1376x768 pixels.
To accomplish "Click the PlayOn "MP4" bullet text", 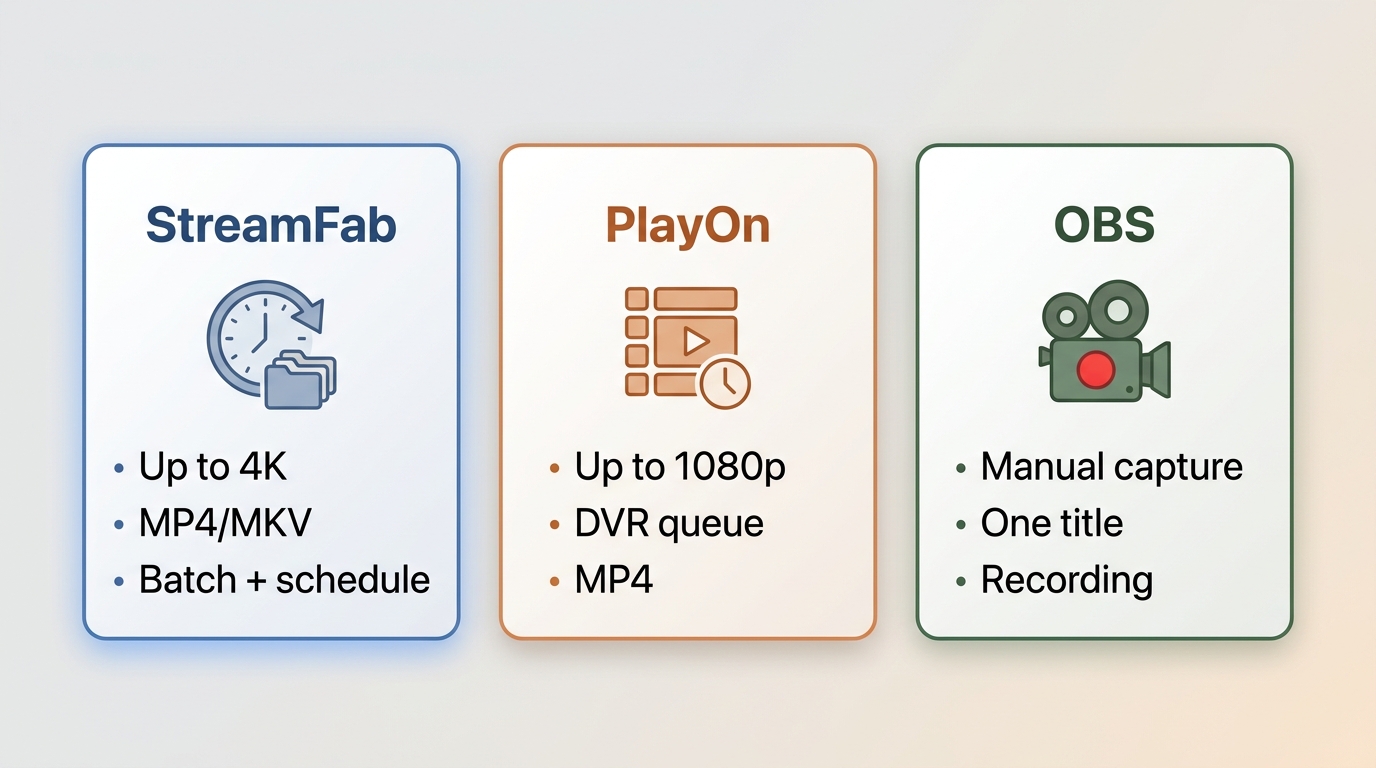I will pyautogui.click(x=614, y=580).
